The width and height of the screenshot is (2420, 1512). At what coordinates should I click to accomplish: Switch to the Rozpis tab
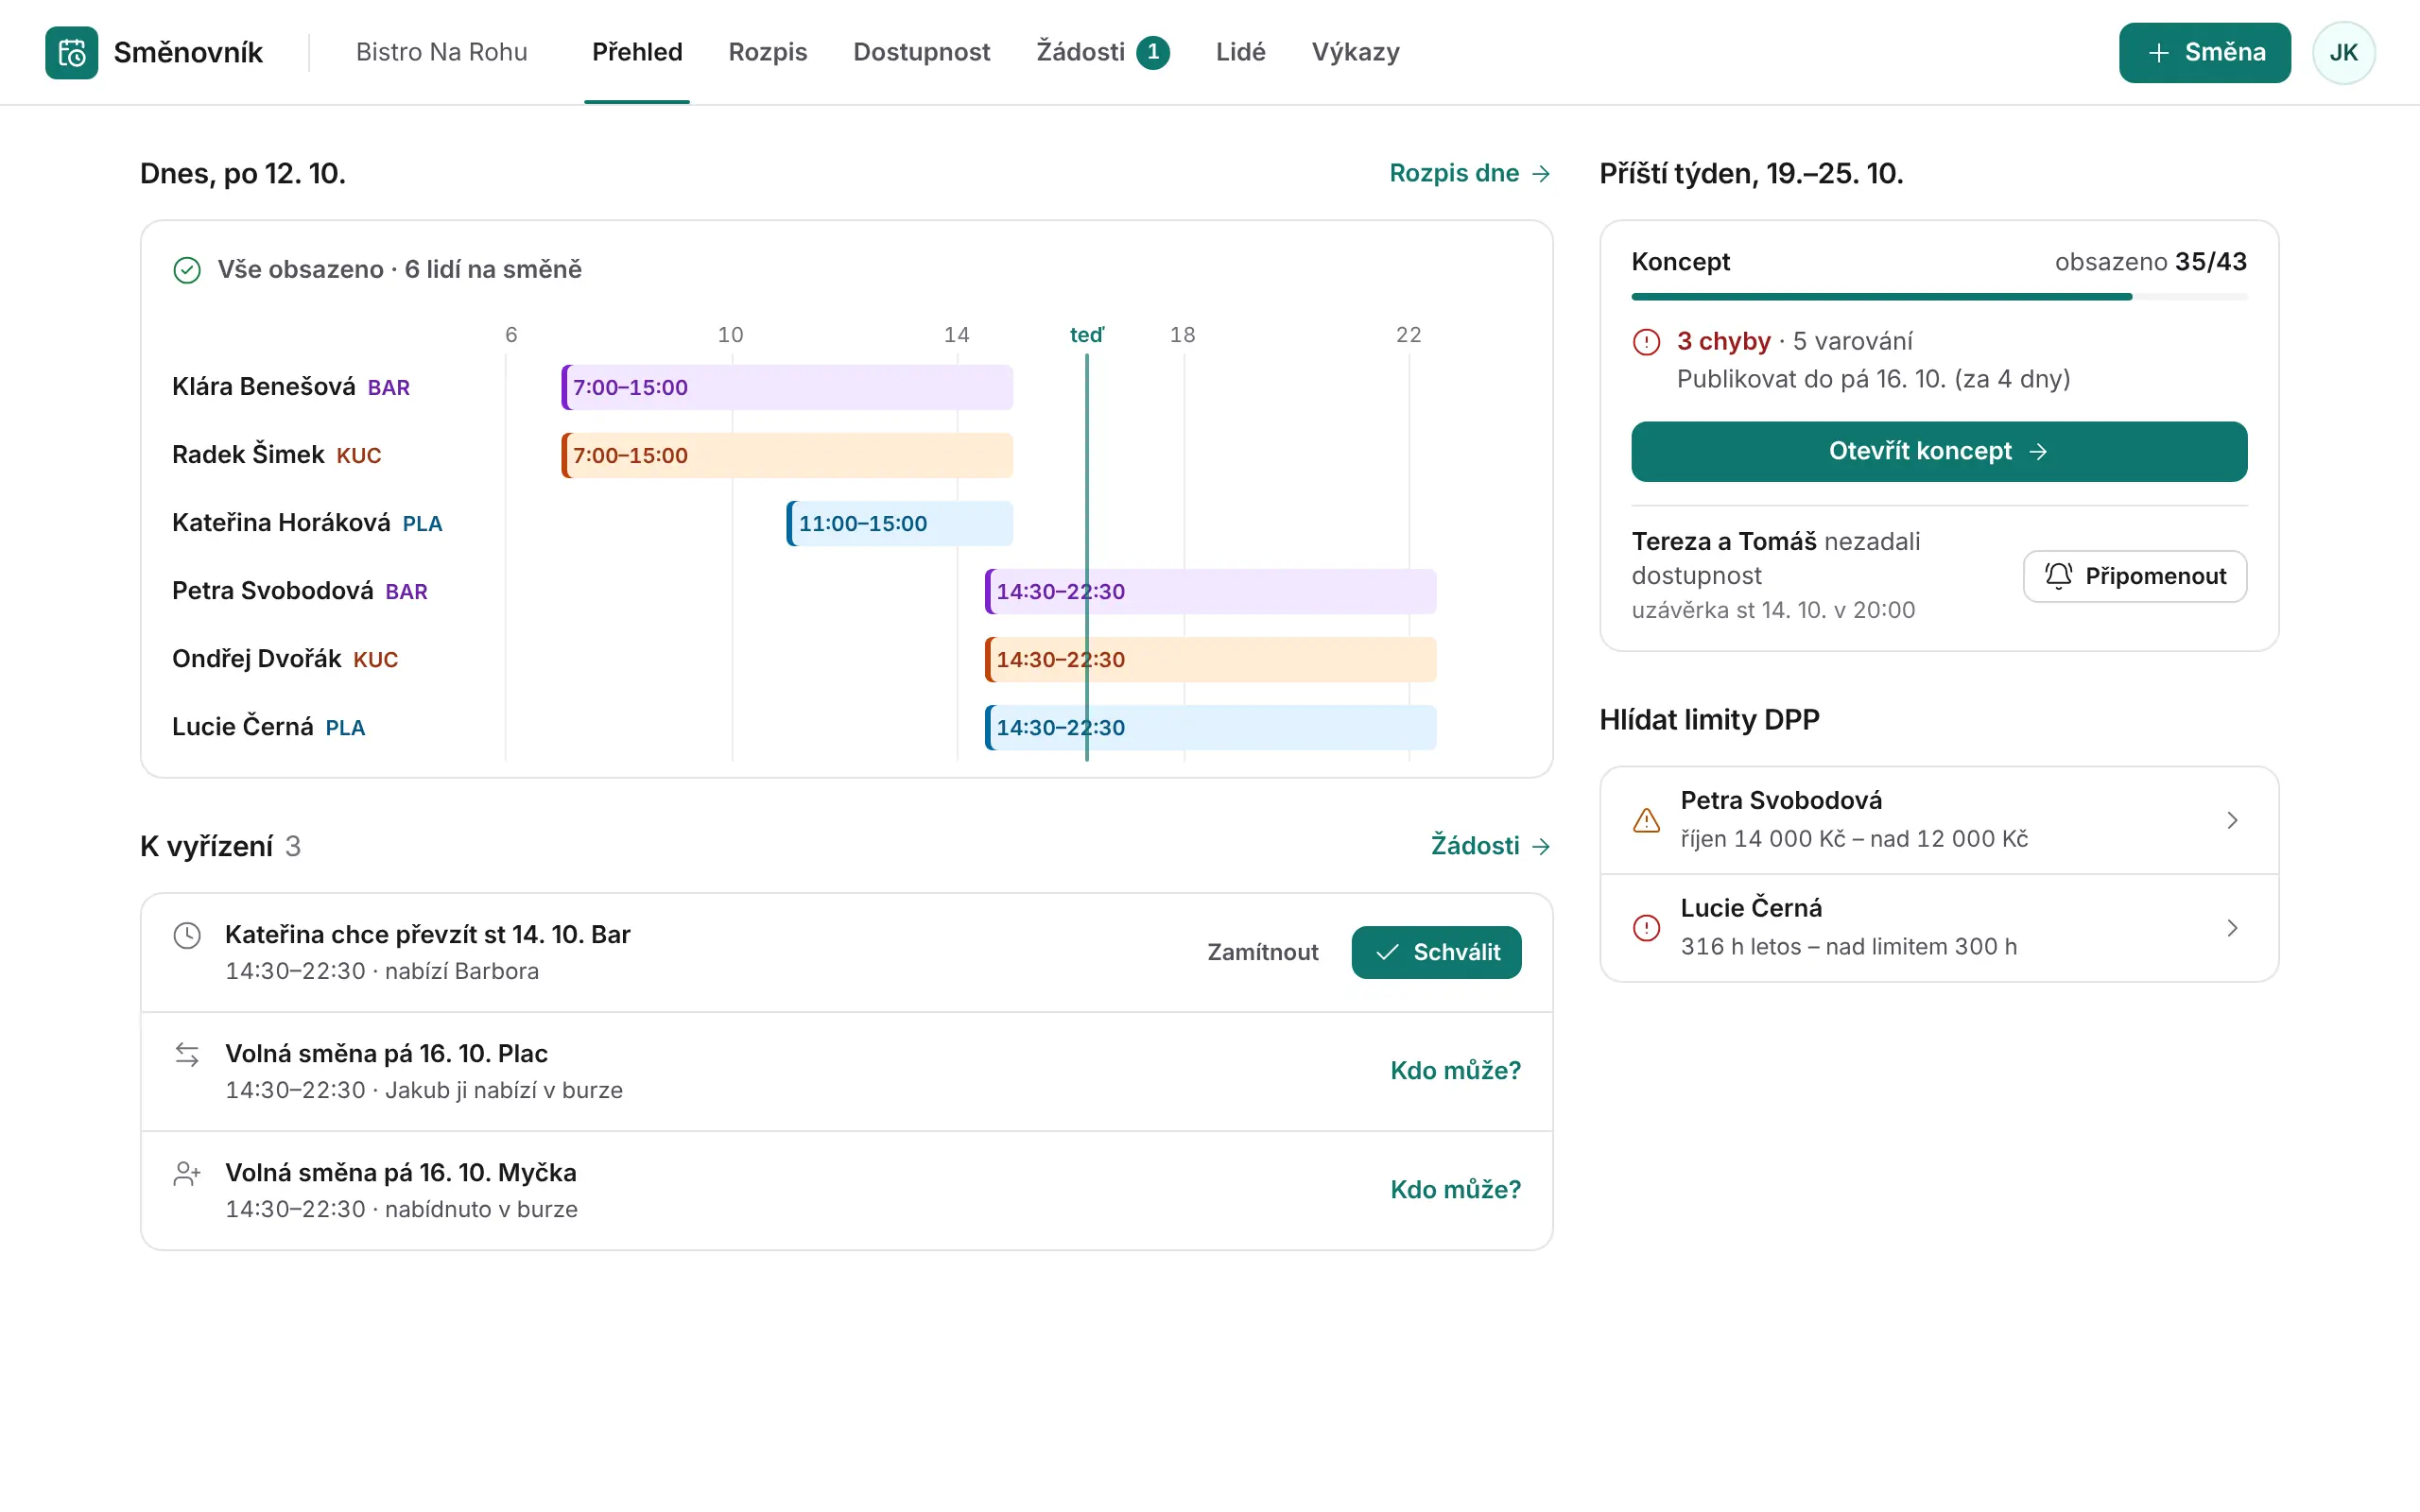pyautogui.click(x=767, y=52)
